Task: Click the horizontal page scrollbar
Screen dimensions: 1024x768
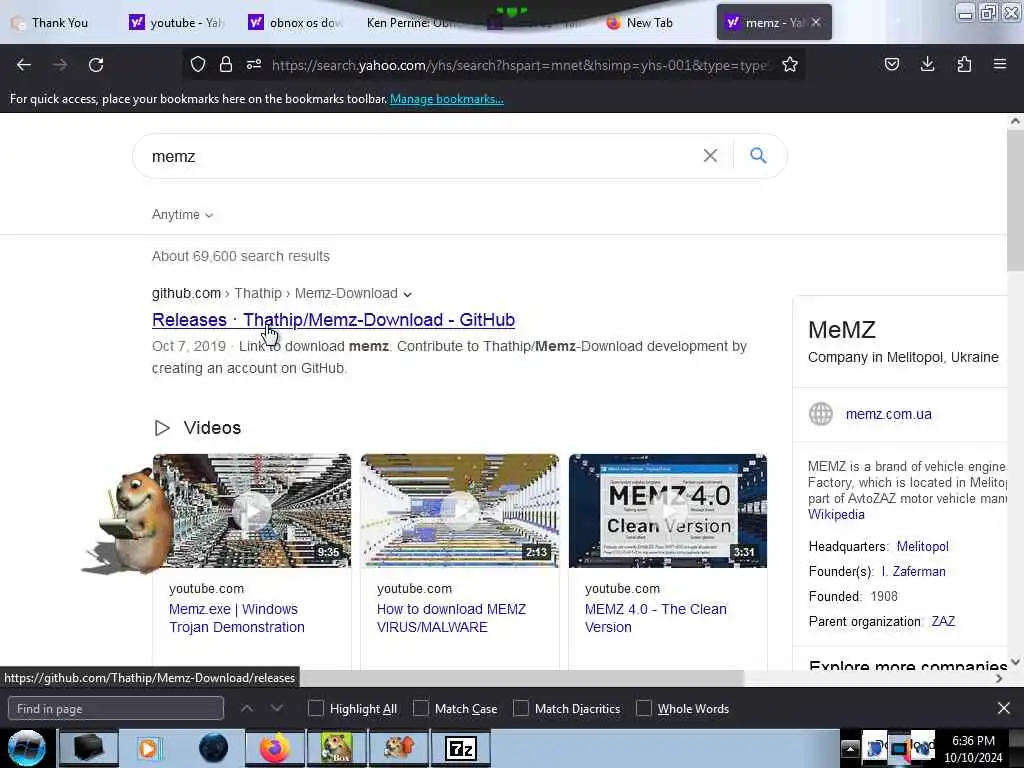Action: 521,678
